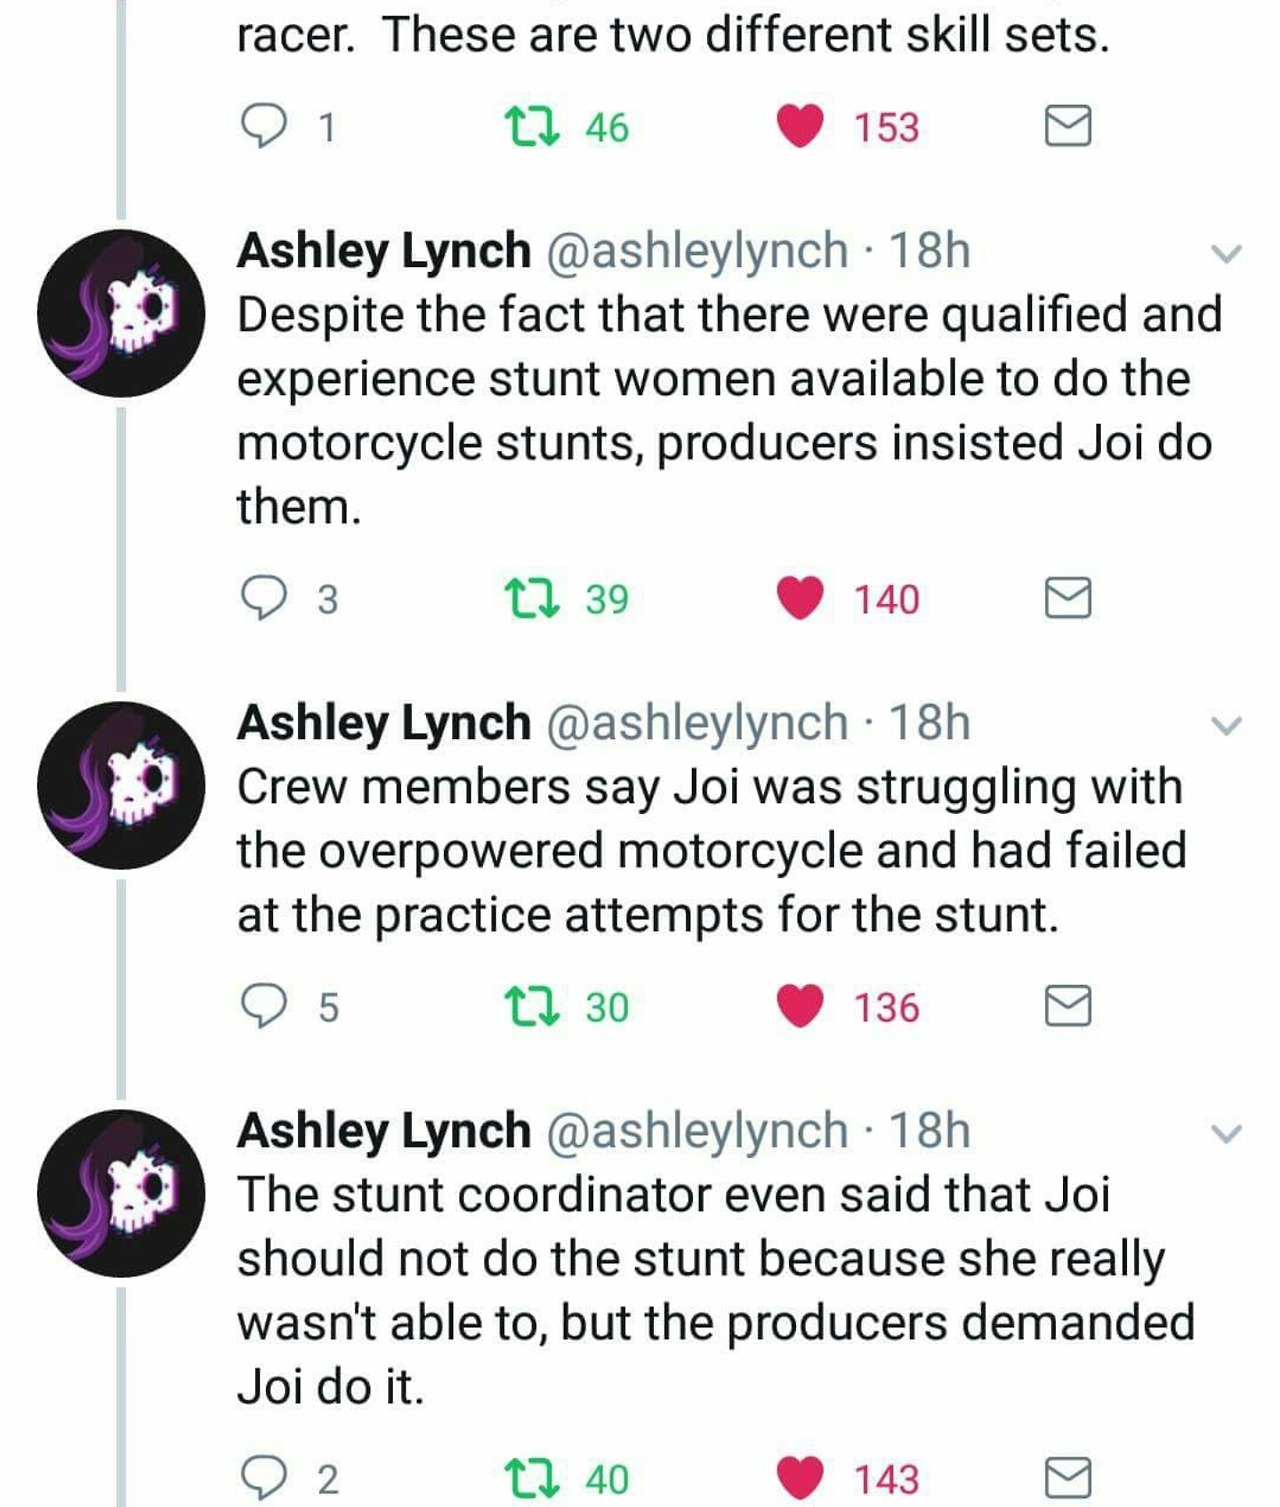The width and height of the screenshot is (1280, 1507).
Task: Open the stunt coordinator tweet menu chevron
Action: (1226, 1133)
